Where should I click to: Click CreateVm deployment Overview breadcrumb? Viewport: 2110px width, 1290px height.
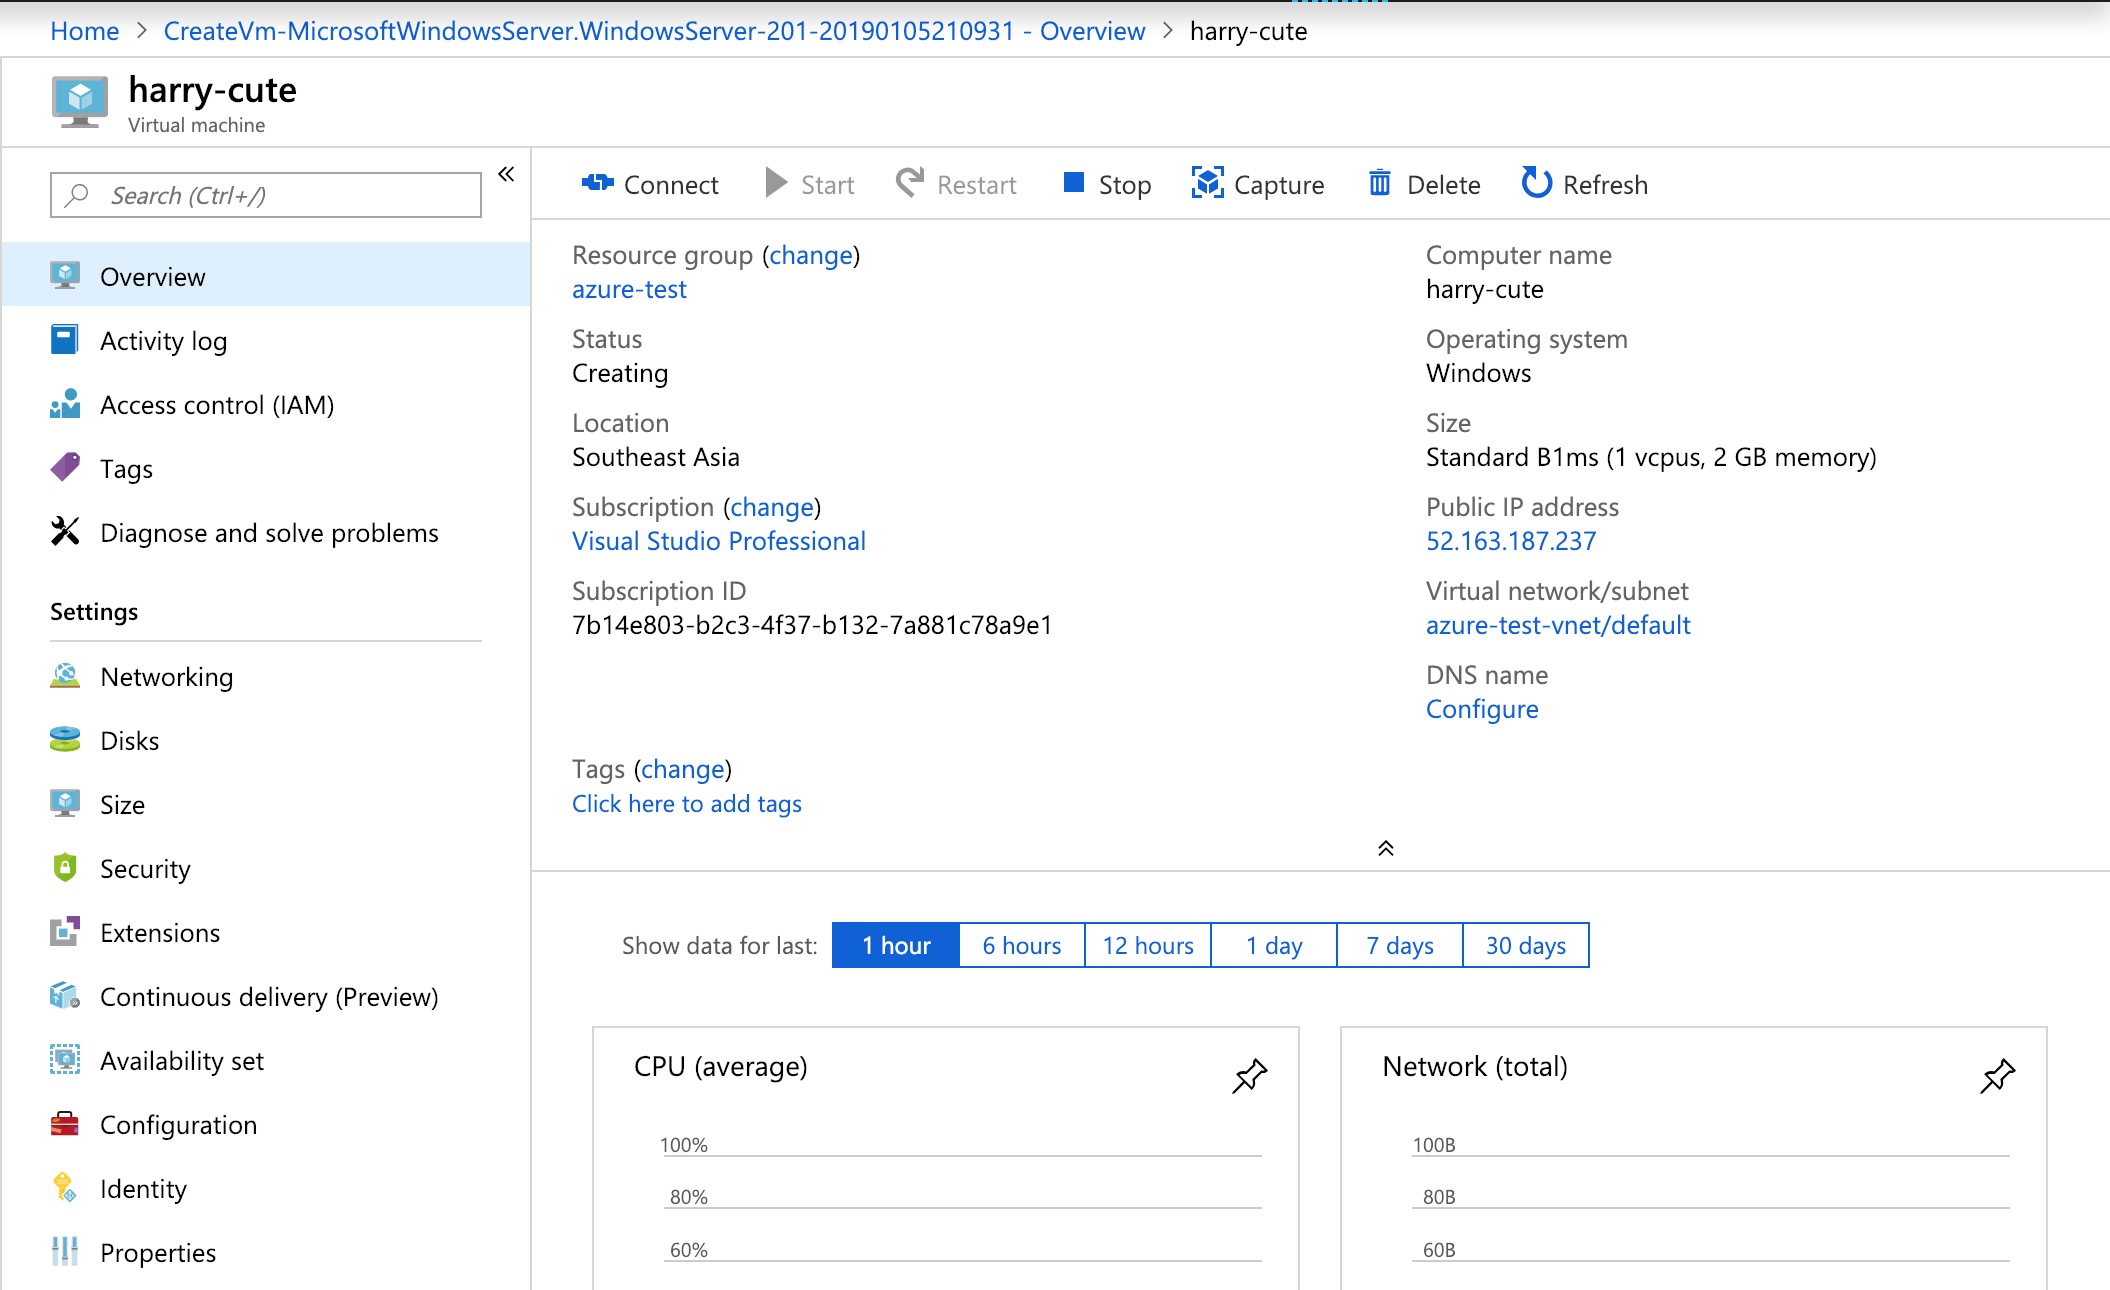654,31
